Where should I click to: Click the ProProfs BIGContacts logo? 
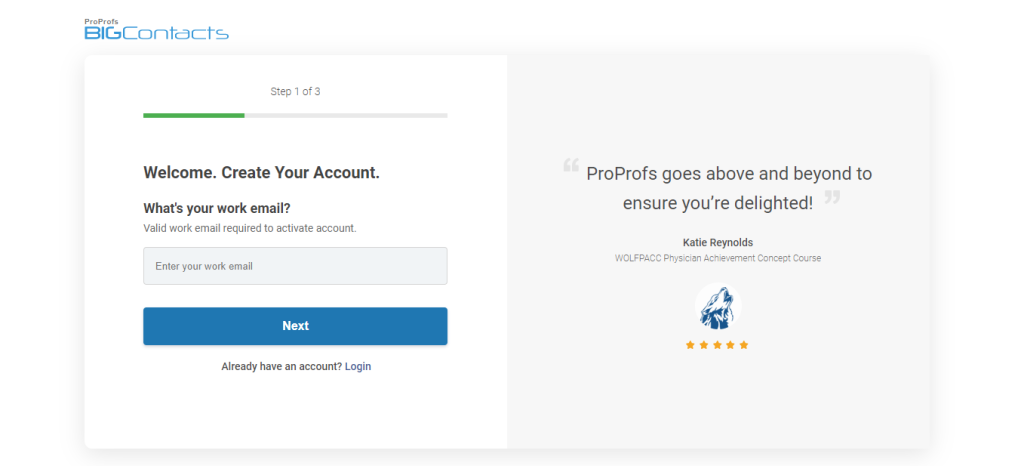(x=157, y=30)
